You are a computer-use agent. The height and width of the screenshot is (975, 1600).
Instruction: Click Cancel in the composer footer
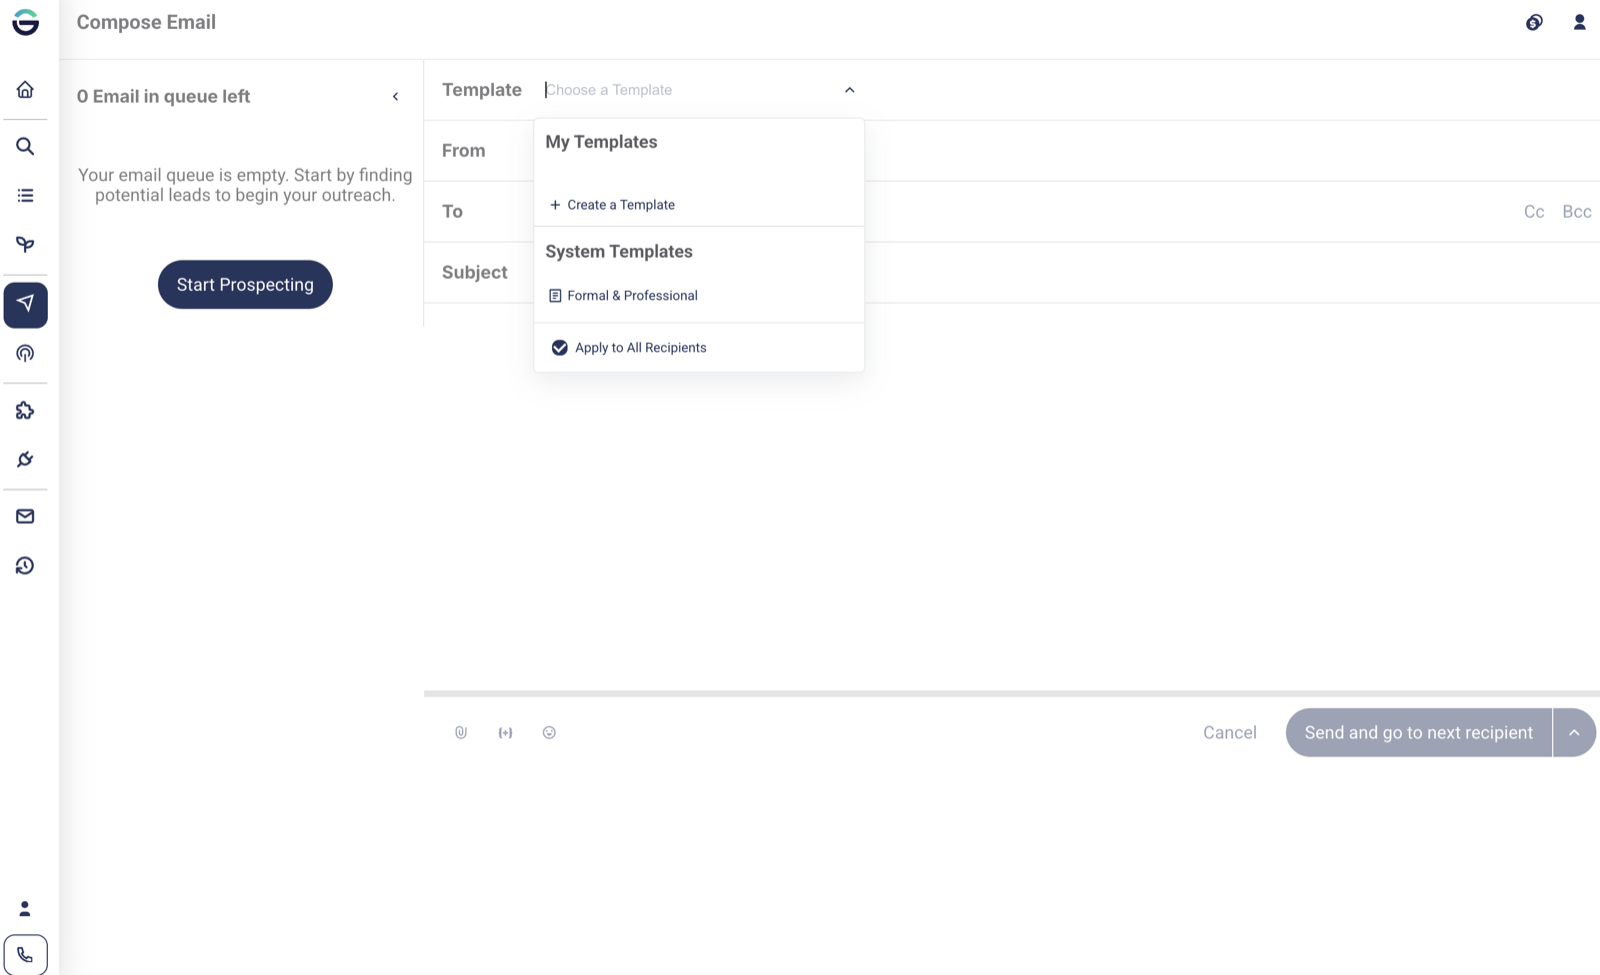[x=1230, y=733]
